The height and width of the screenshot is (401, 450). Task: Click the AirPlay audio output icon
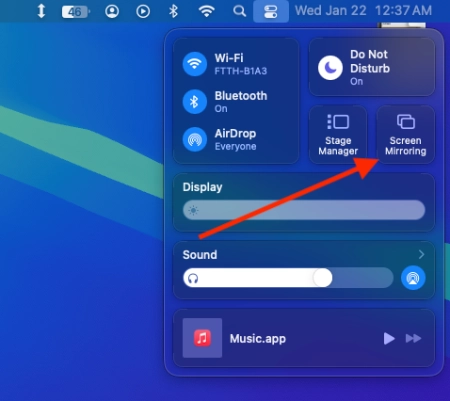point(413,278)
